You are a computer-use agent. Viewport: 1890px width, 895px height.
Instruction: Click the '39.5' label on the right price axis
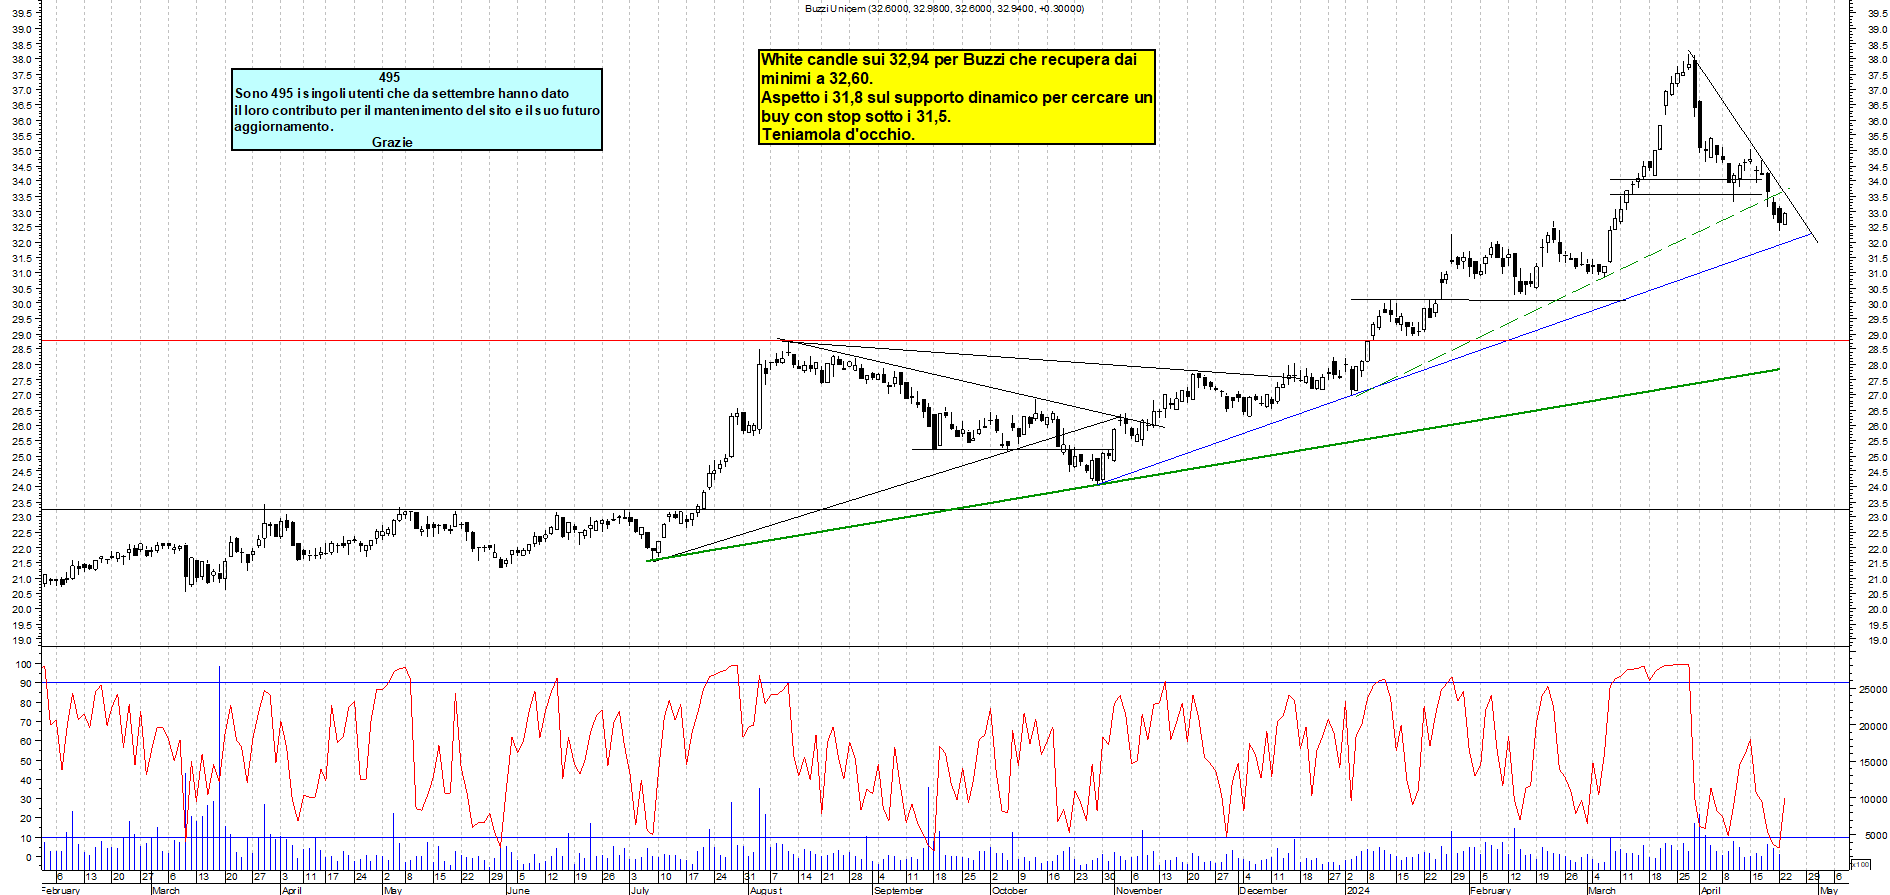[1877, 14]
